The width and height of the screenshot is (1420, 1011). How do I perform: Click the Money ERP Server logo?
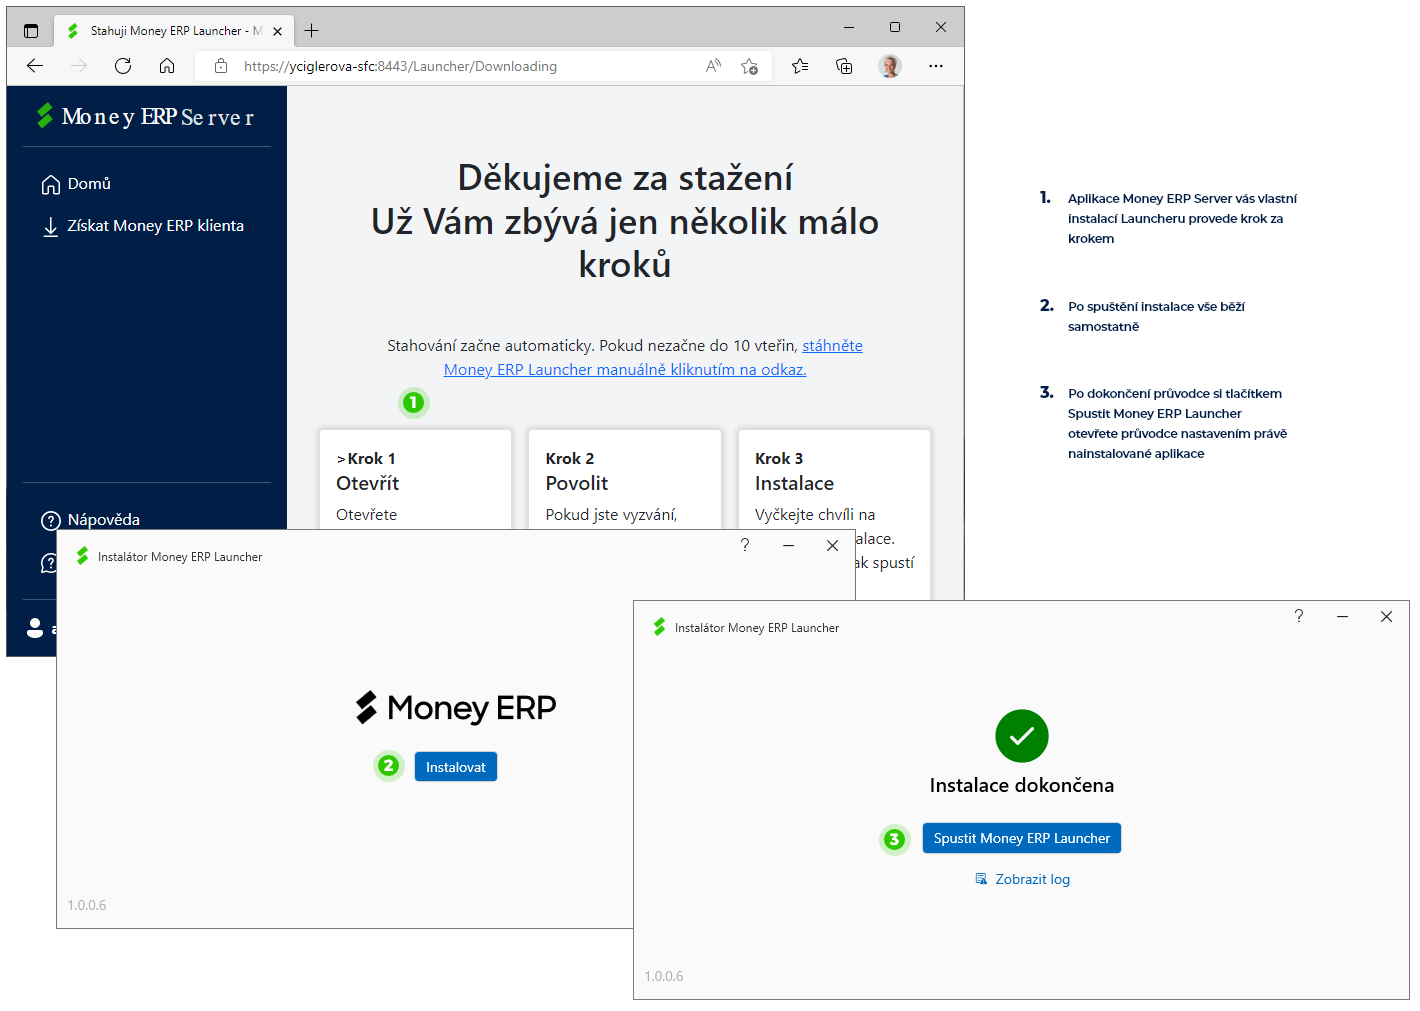click(x=145, y=116)
